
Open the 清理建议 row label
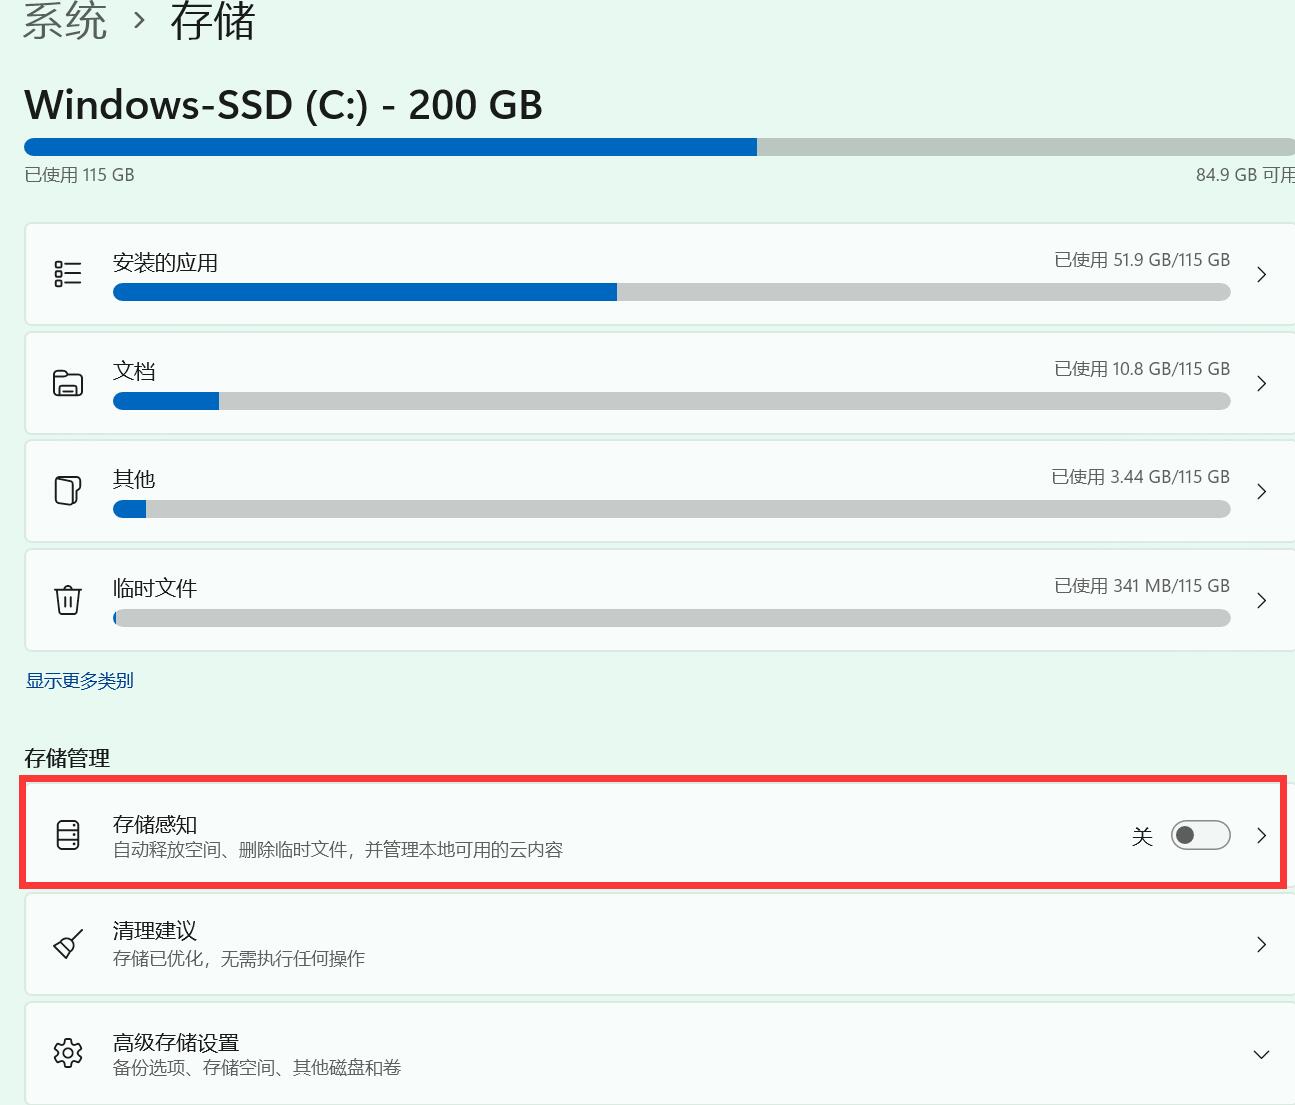tap(155, 931)
